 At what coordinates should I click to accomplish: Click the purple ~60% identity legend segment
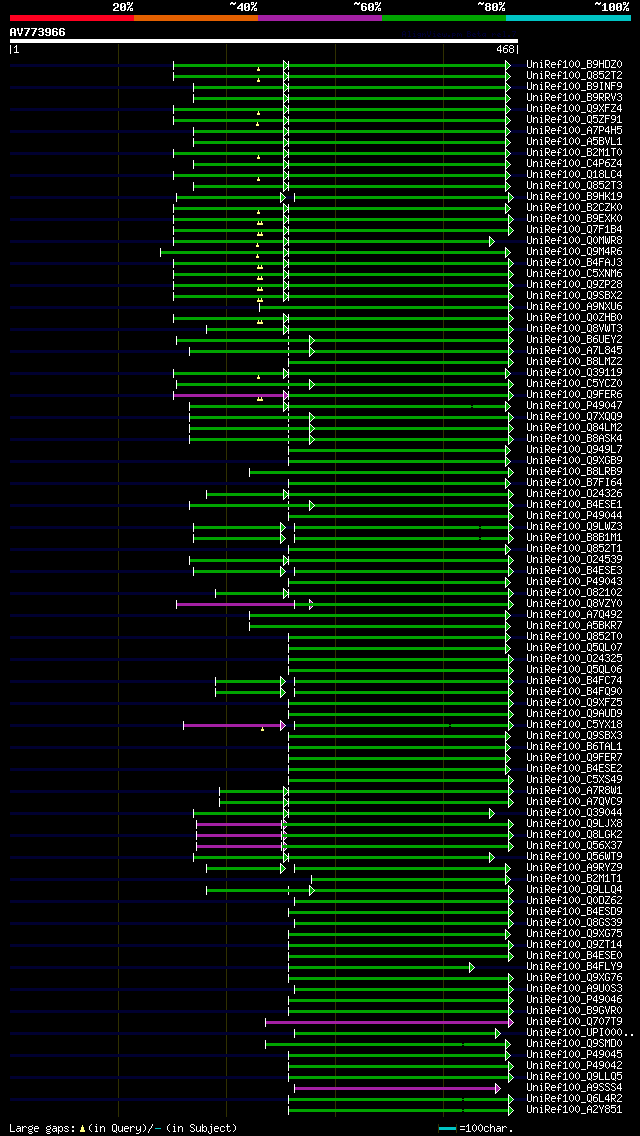320,17
